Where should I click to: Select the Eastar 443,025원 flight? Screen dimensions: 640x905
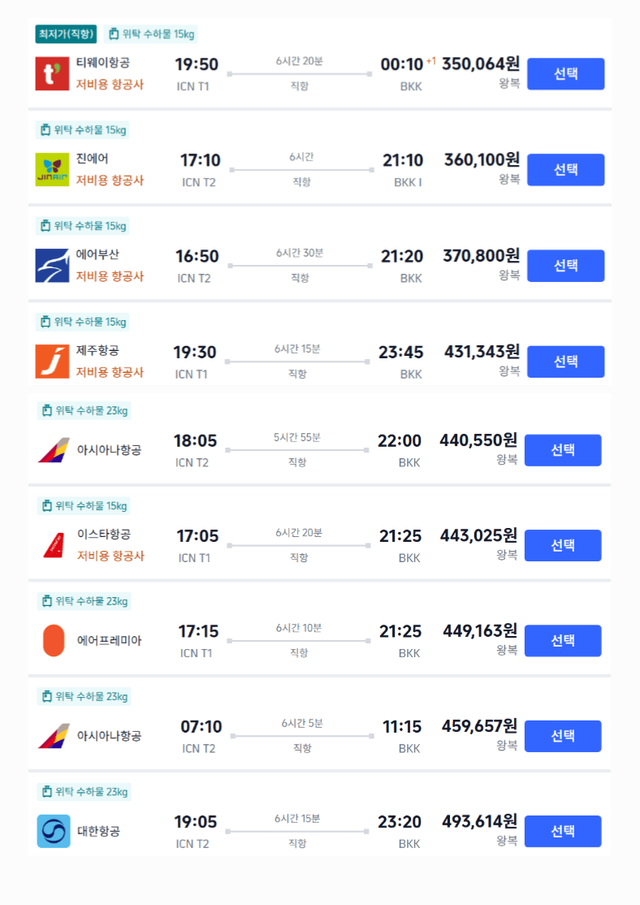point(563,545)
